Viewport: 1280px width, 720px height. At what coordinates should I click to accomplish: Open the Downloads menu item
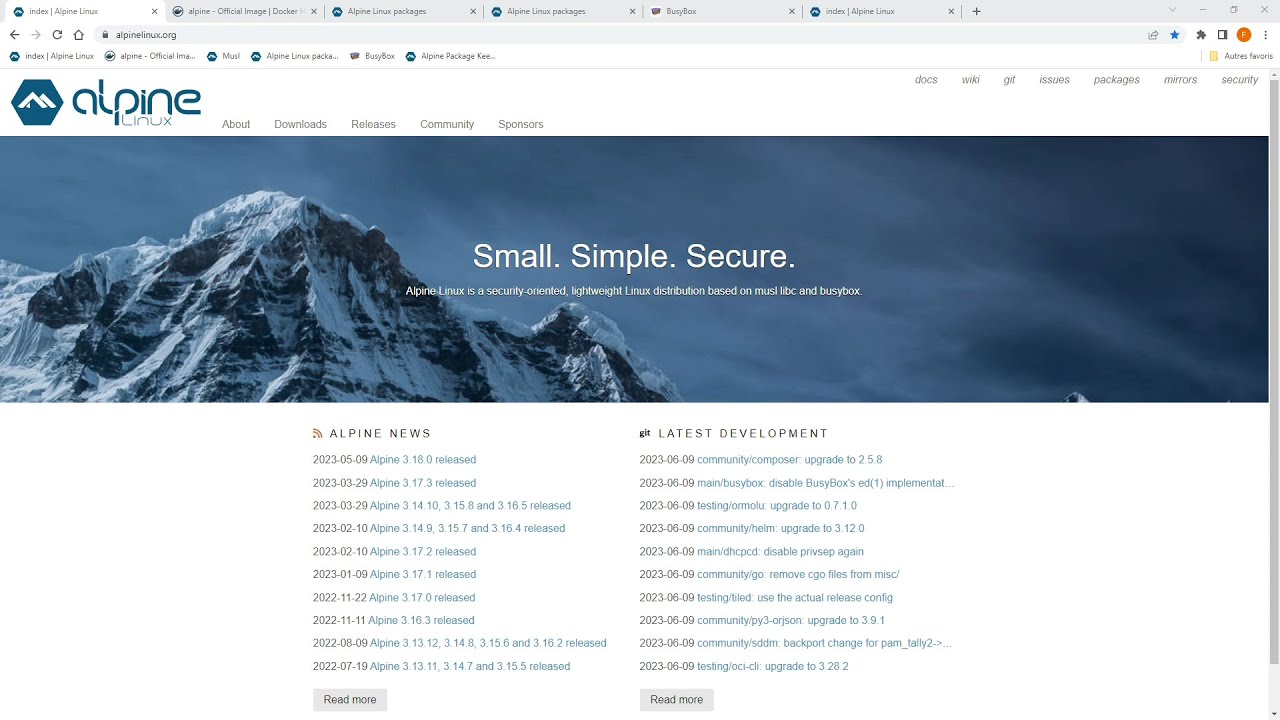[x=300, y=124]
